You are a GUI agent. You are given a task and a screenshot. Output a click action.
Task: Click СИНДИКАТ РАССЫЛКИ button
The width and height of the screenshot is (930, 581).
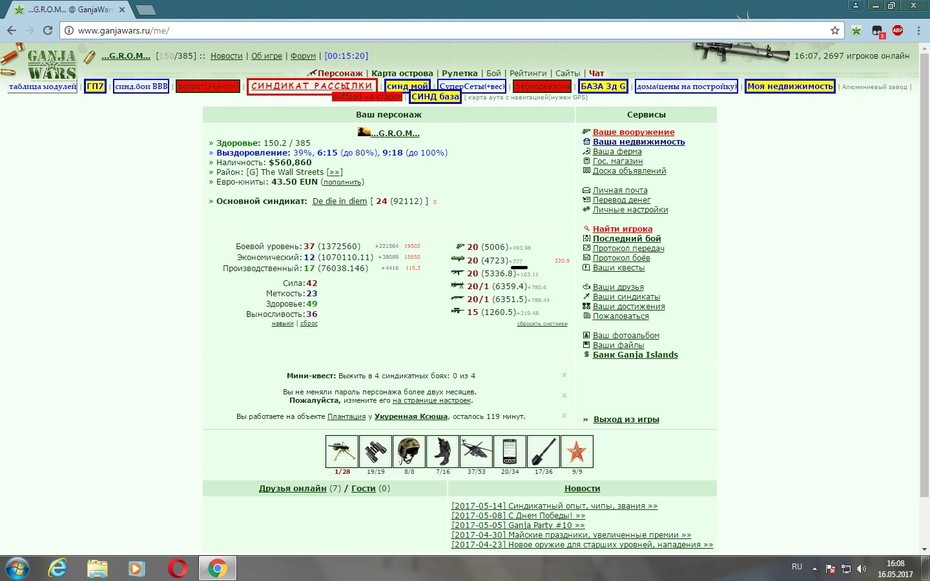pos(312,87)
